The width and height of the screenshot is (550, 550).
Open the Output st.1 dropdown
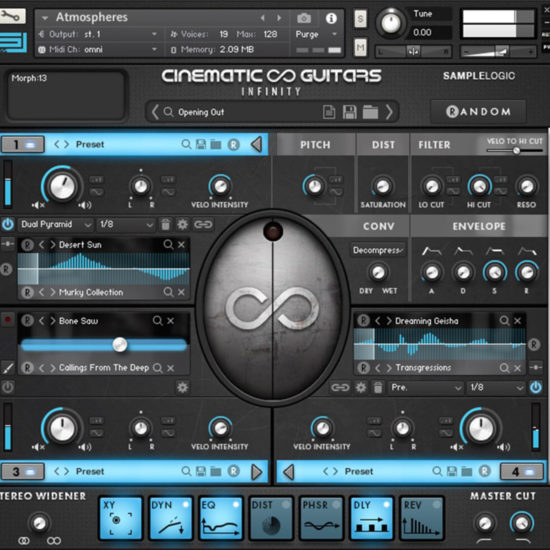[x=98, y=34]
